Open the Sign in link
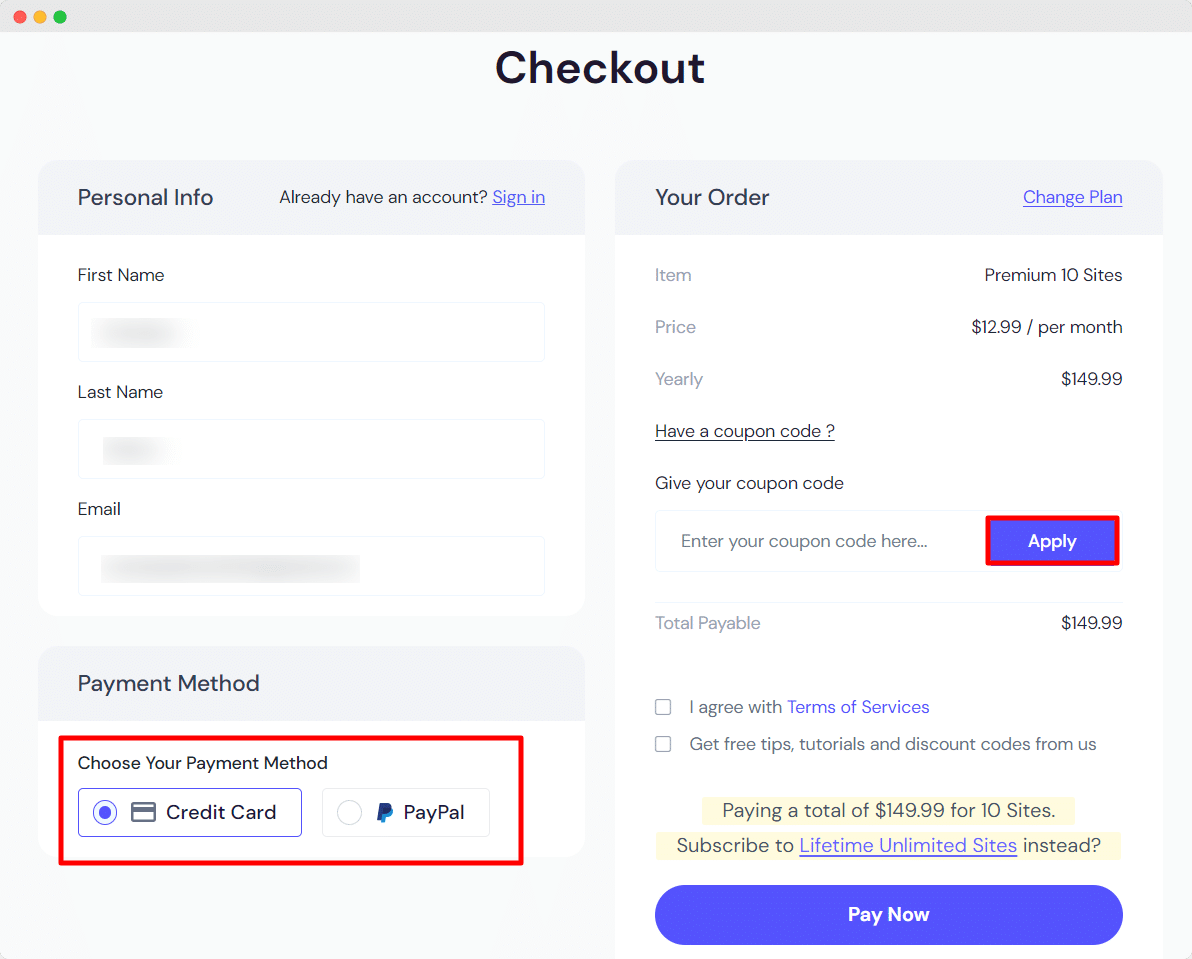This screenshot has height=959, width=1192. pyautogui.click(x=518, y=198)
